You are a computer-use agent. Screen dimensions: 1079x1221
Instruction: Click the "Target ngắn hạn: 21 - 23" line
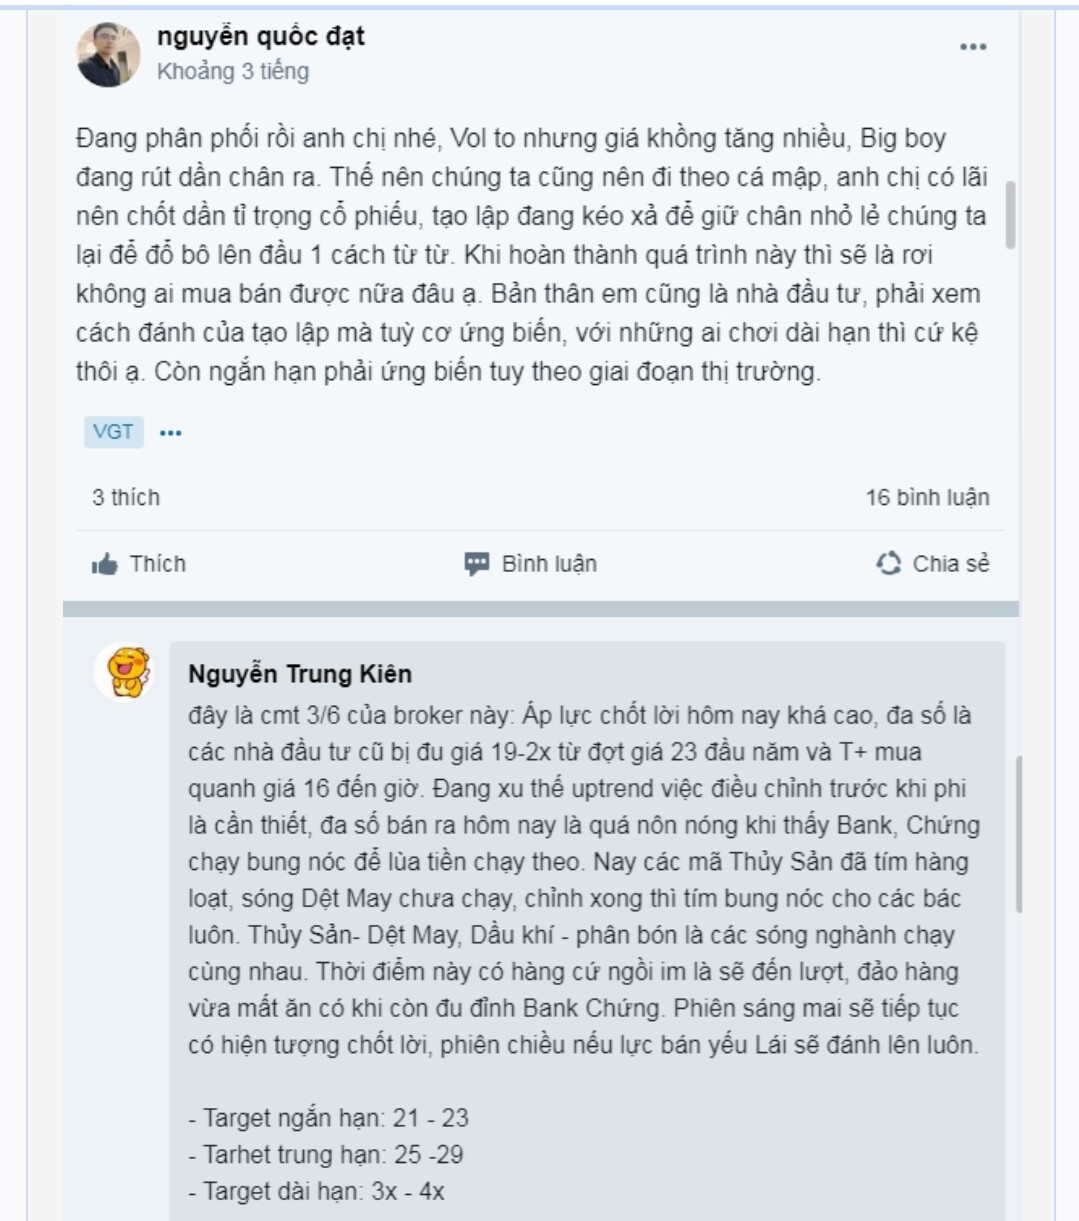pyautogui.click(x=329, y=1118)
